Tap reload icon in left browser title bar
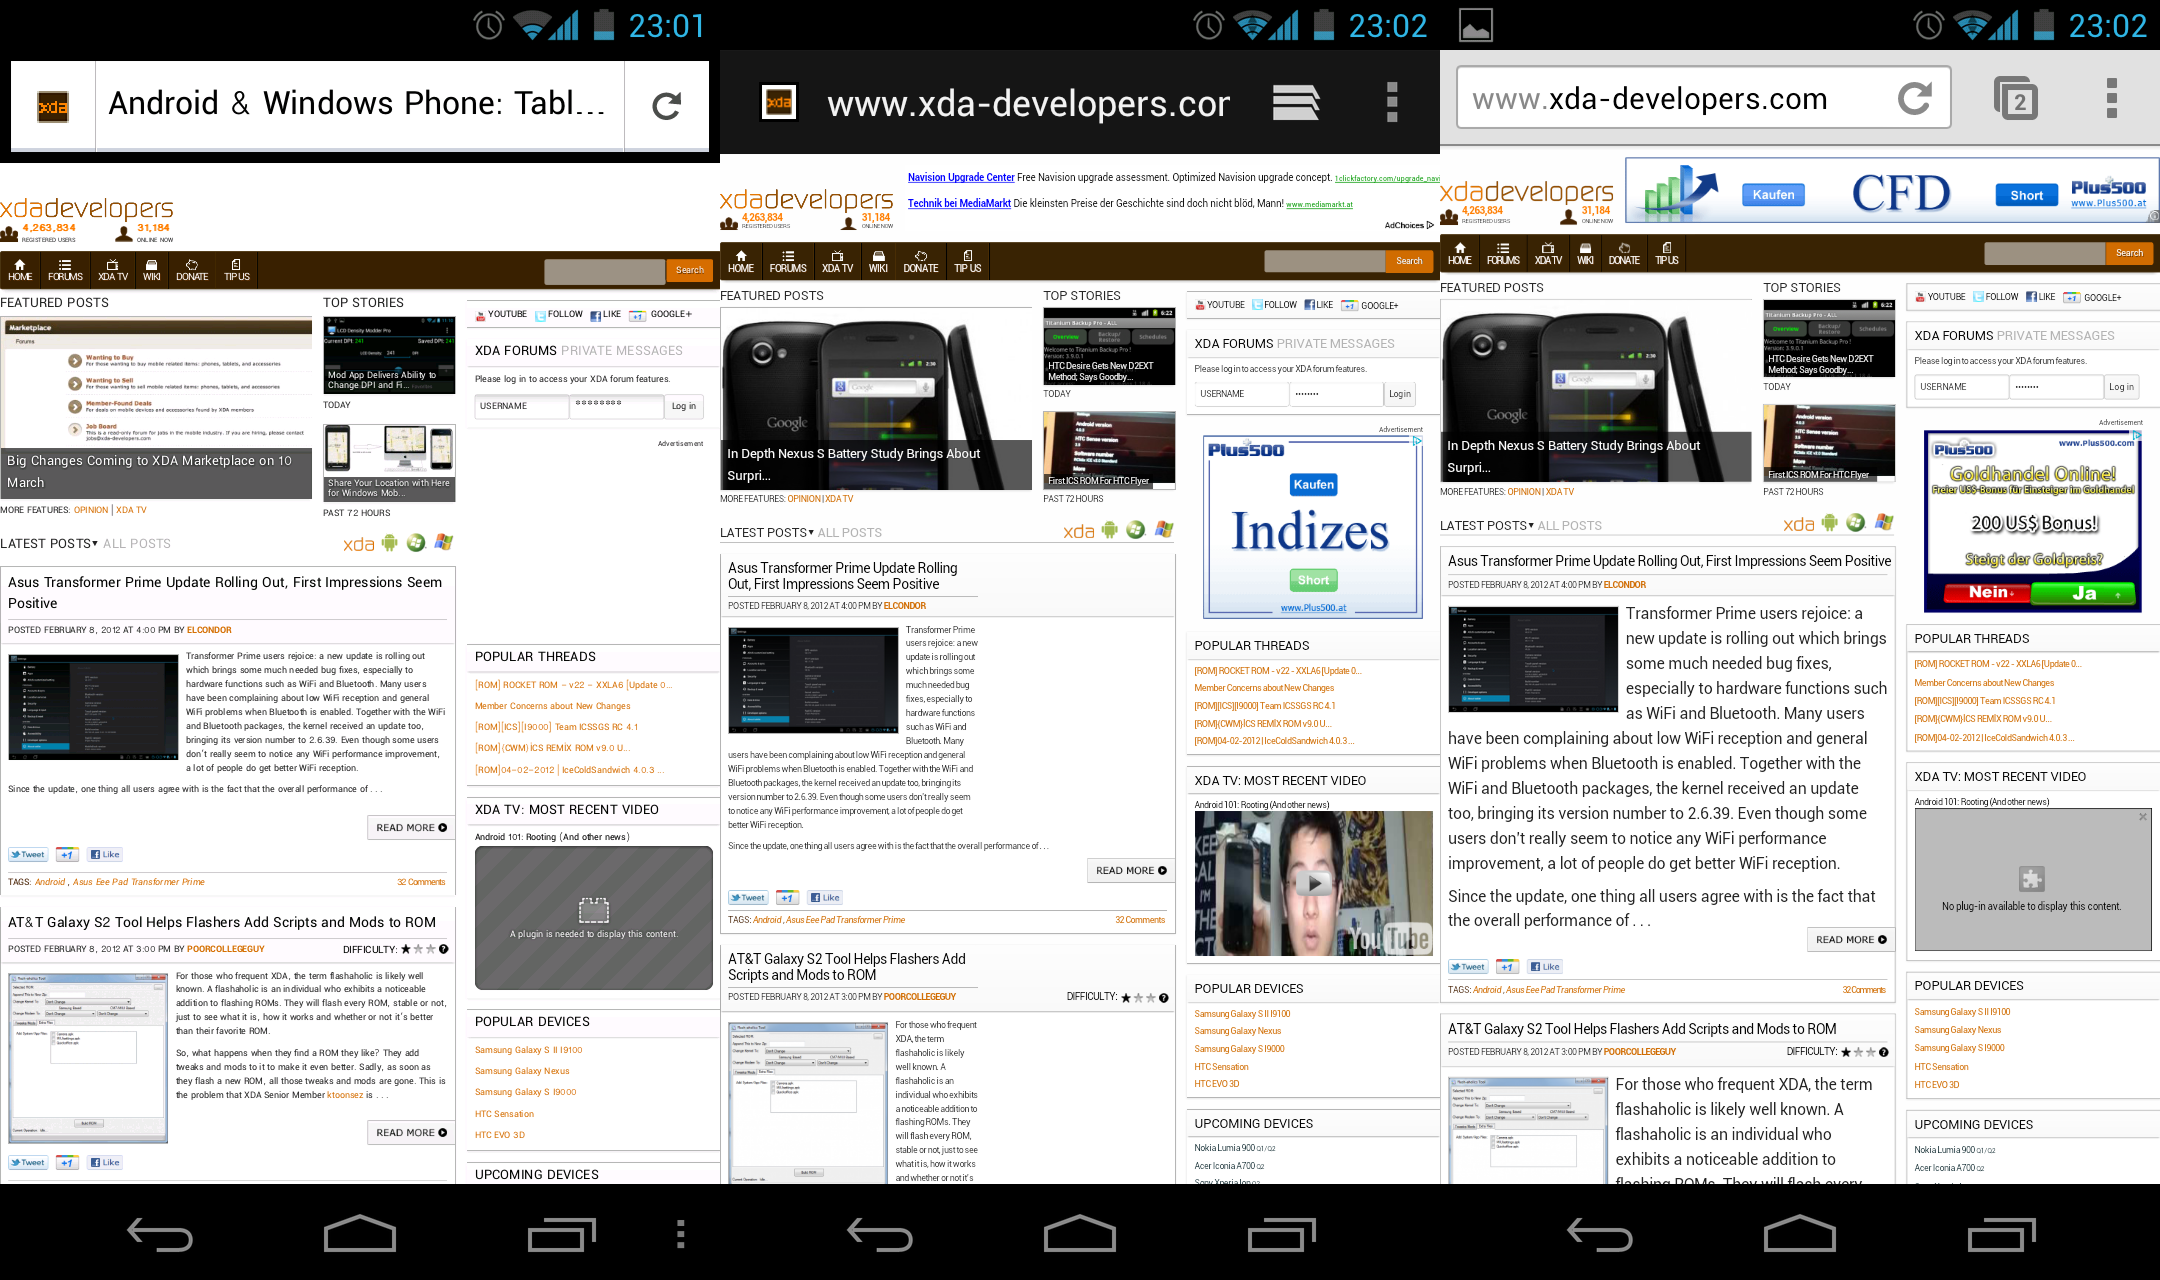Image resolution: width=2160 pixels, height=1280 pixels. coord(667,105)
